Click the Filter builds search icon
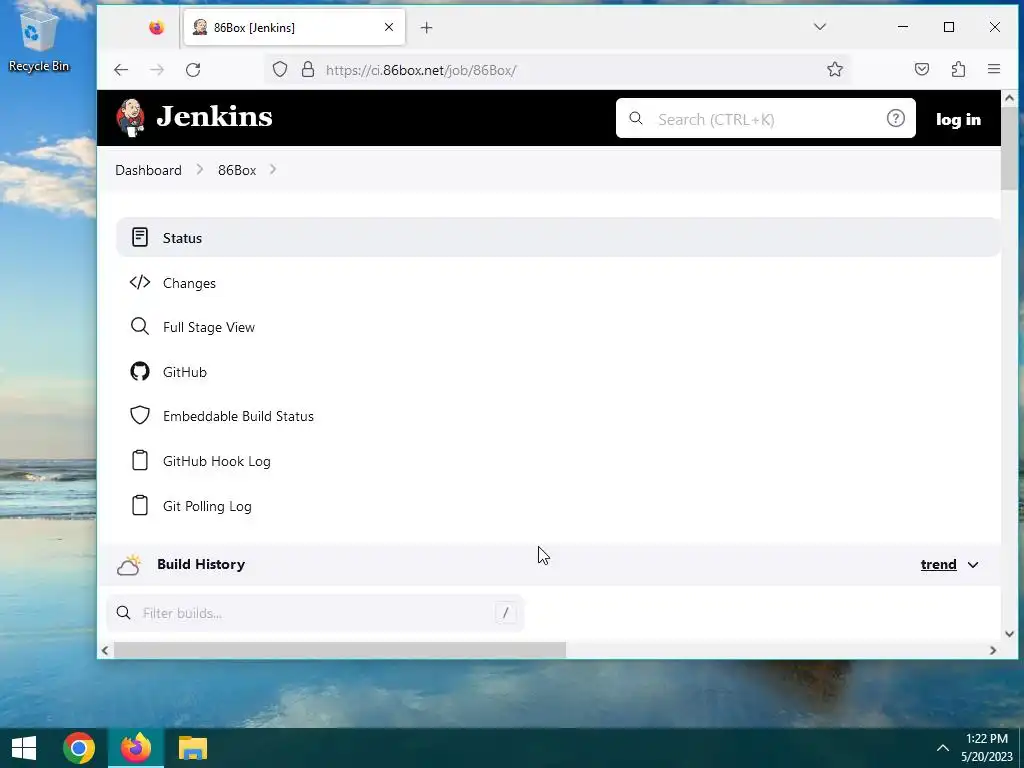The image size is (1024, 768). pos(123,613)
